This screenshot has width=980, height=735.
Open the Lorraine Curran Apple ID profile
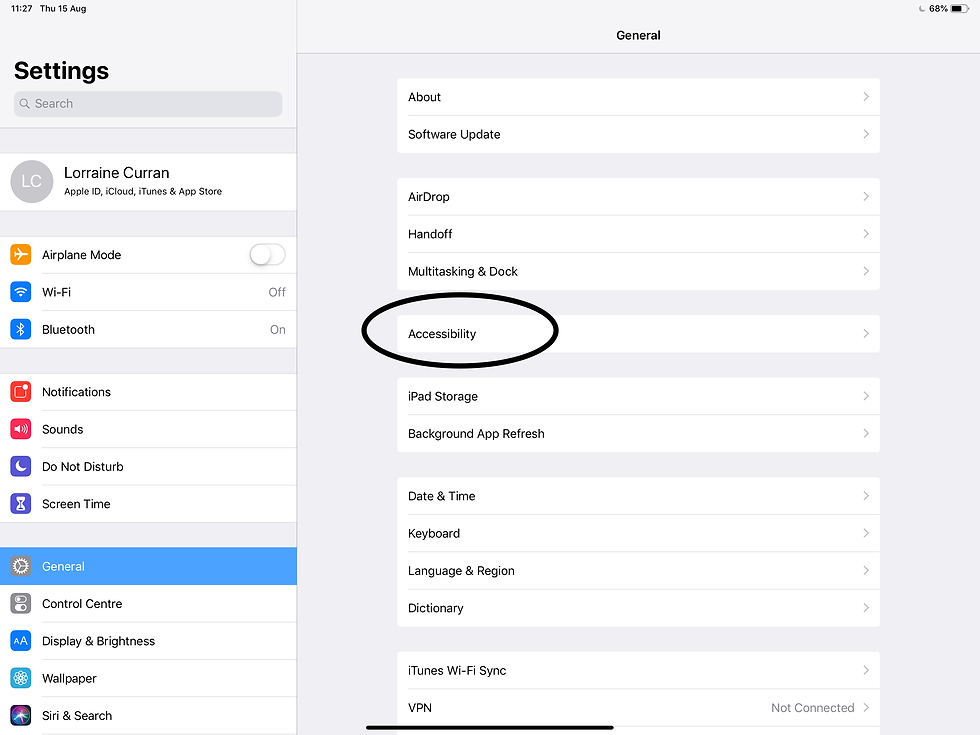coord(148,182)
